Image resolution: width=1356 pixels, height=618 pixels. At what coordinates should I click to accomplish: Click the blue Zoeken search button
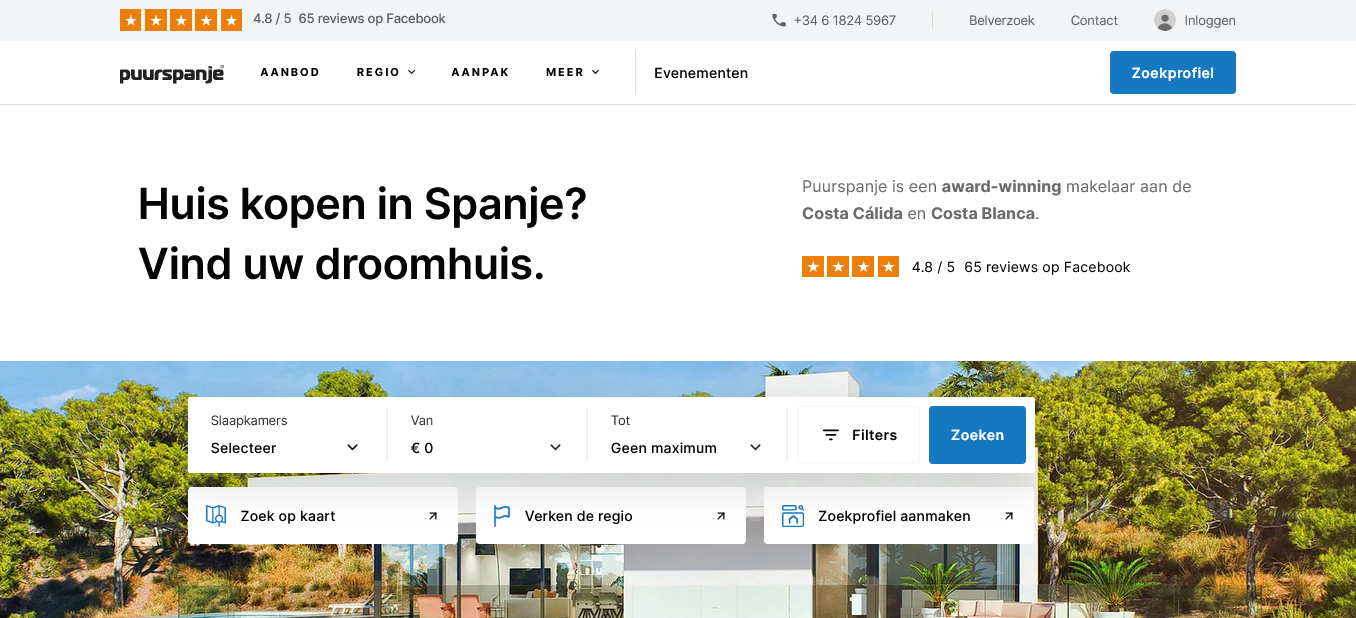pyautogui.click(x=977, y=435)
